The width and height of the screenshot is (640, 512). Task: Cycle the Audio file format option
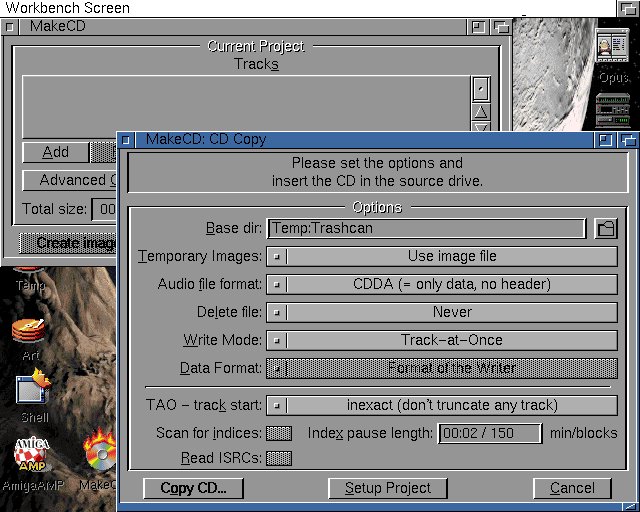coord(442,284)
